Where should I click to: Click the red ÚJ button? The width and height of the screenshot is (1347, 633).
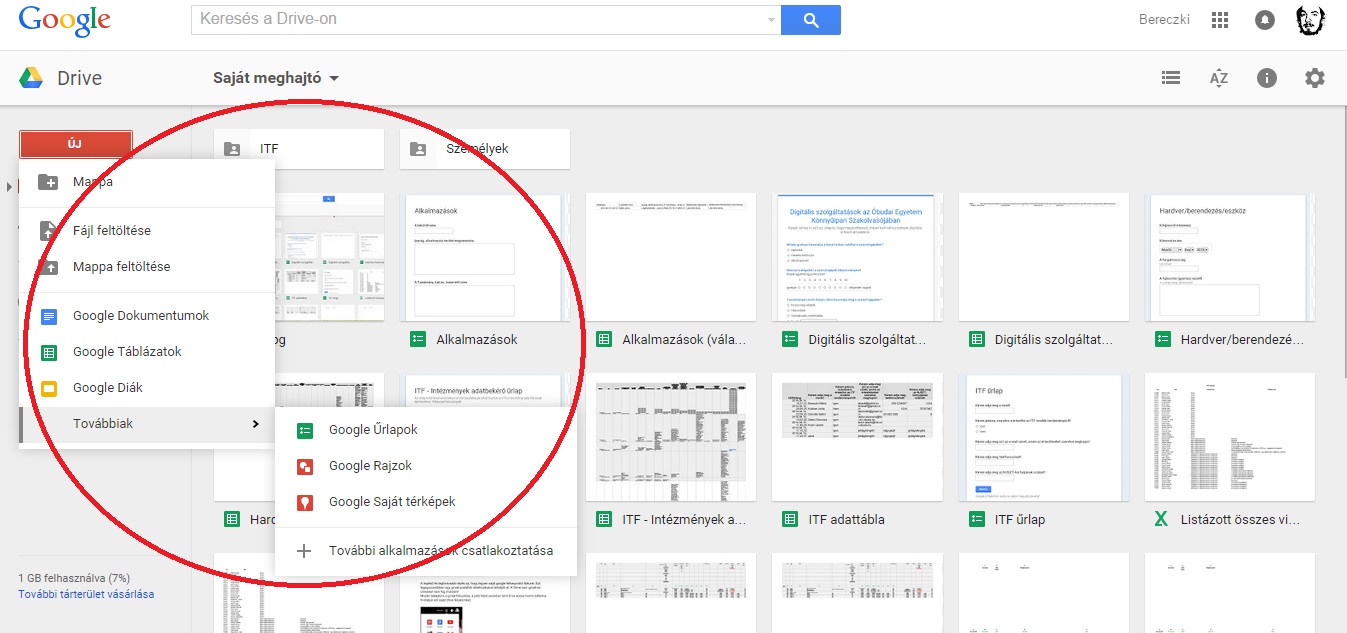[x=75, y=144]
